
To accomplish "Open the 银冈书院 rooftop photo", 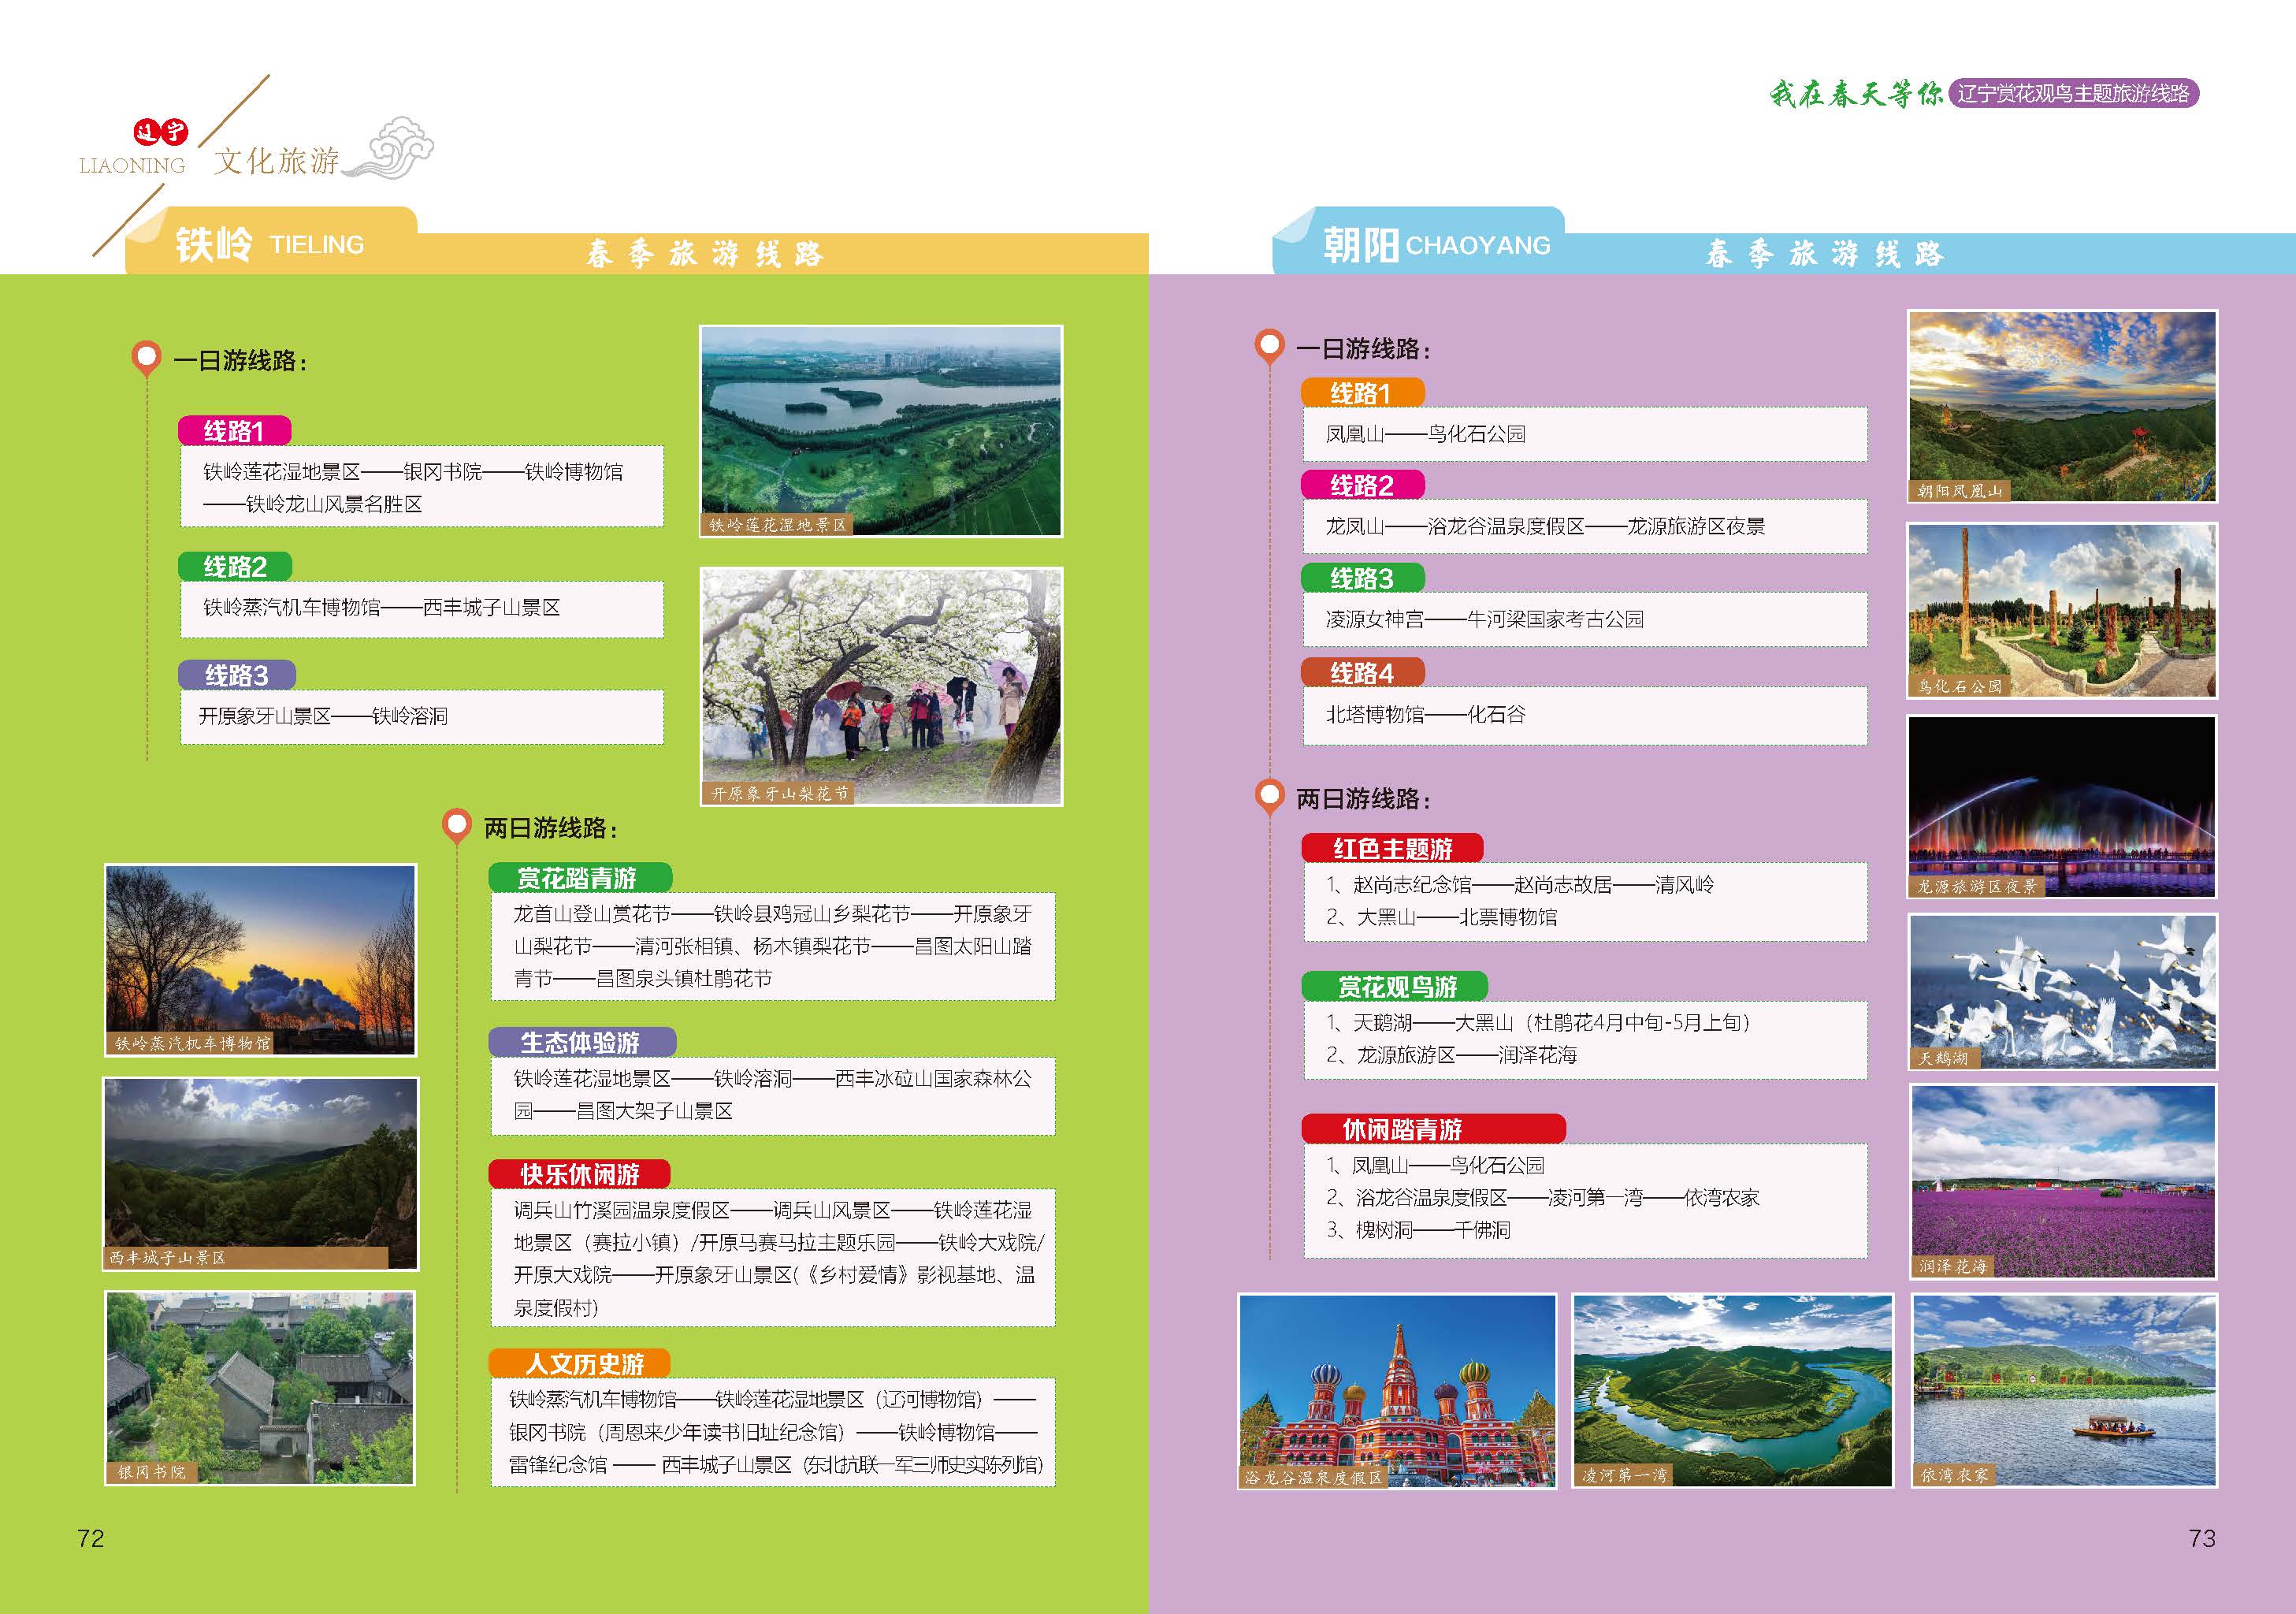I will click(x=260, y=1388).
